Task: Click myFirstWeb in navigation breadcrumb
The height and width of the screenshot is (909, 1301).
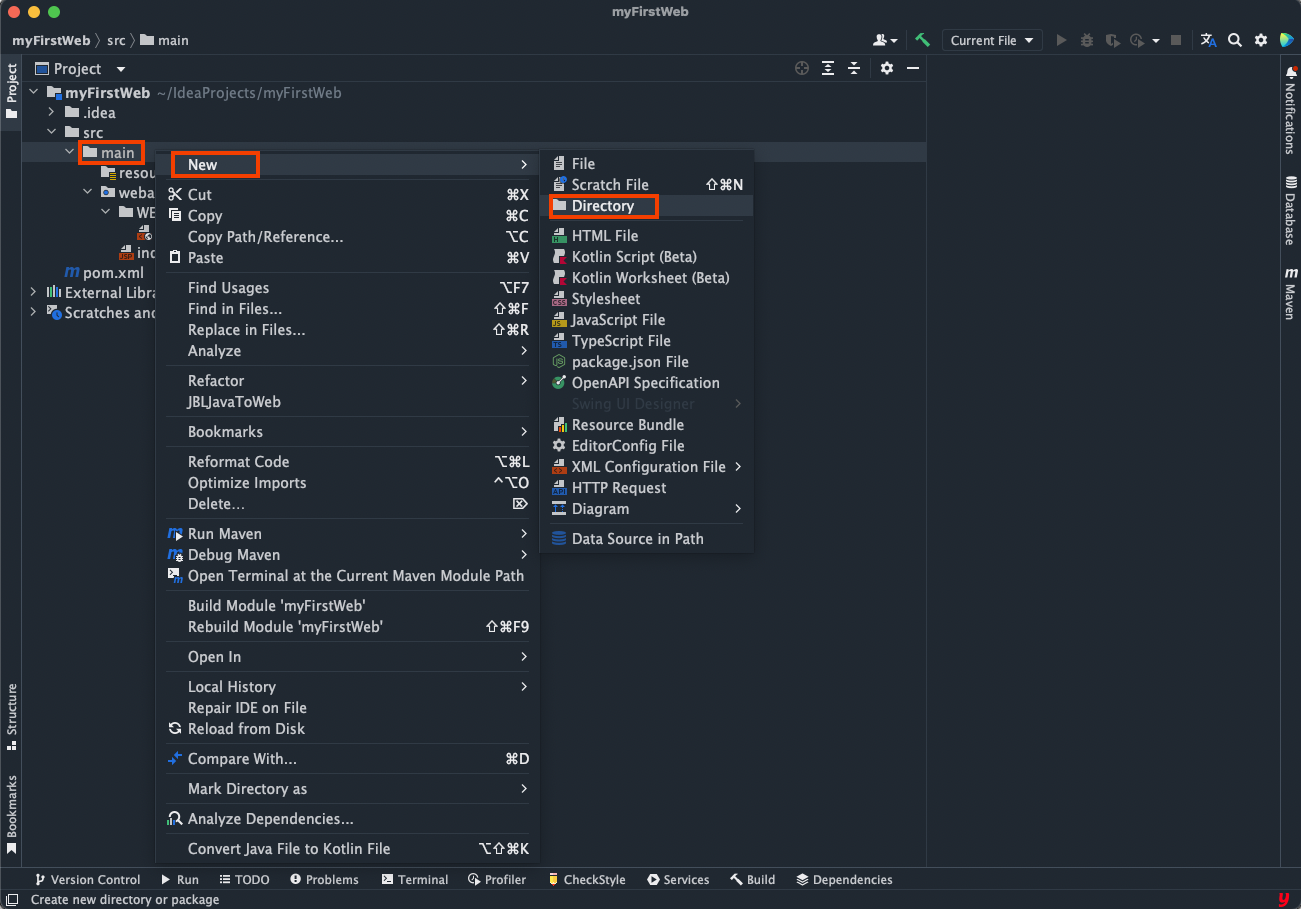Action: 51,40
